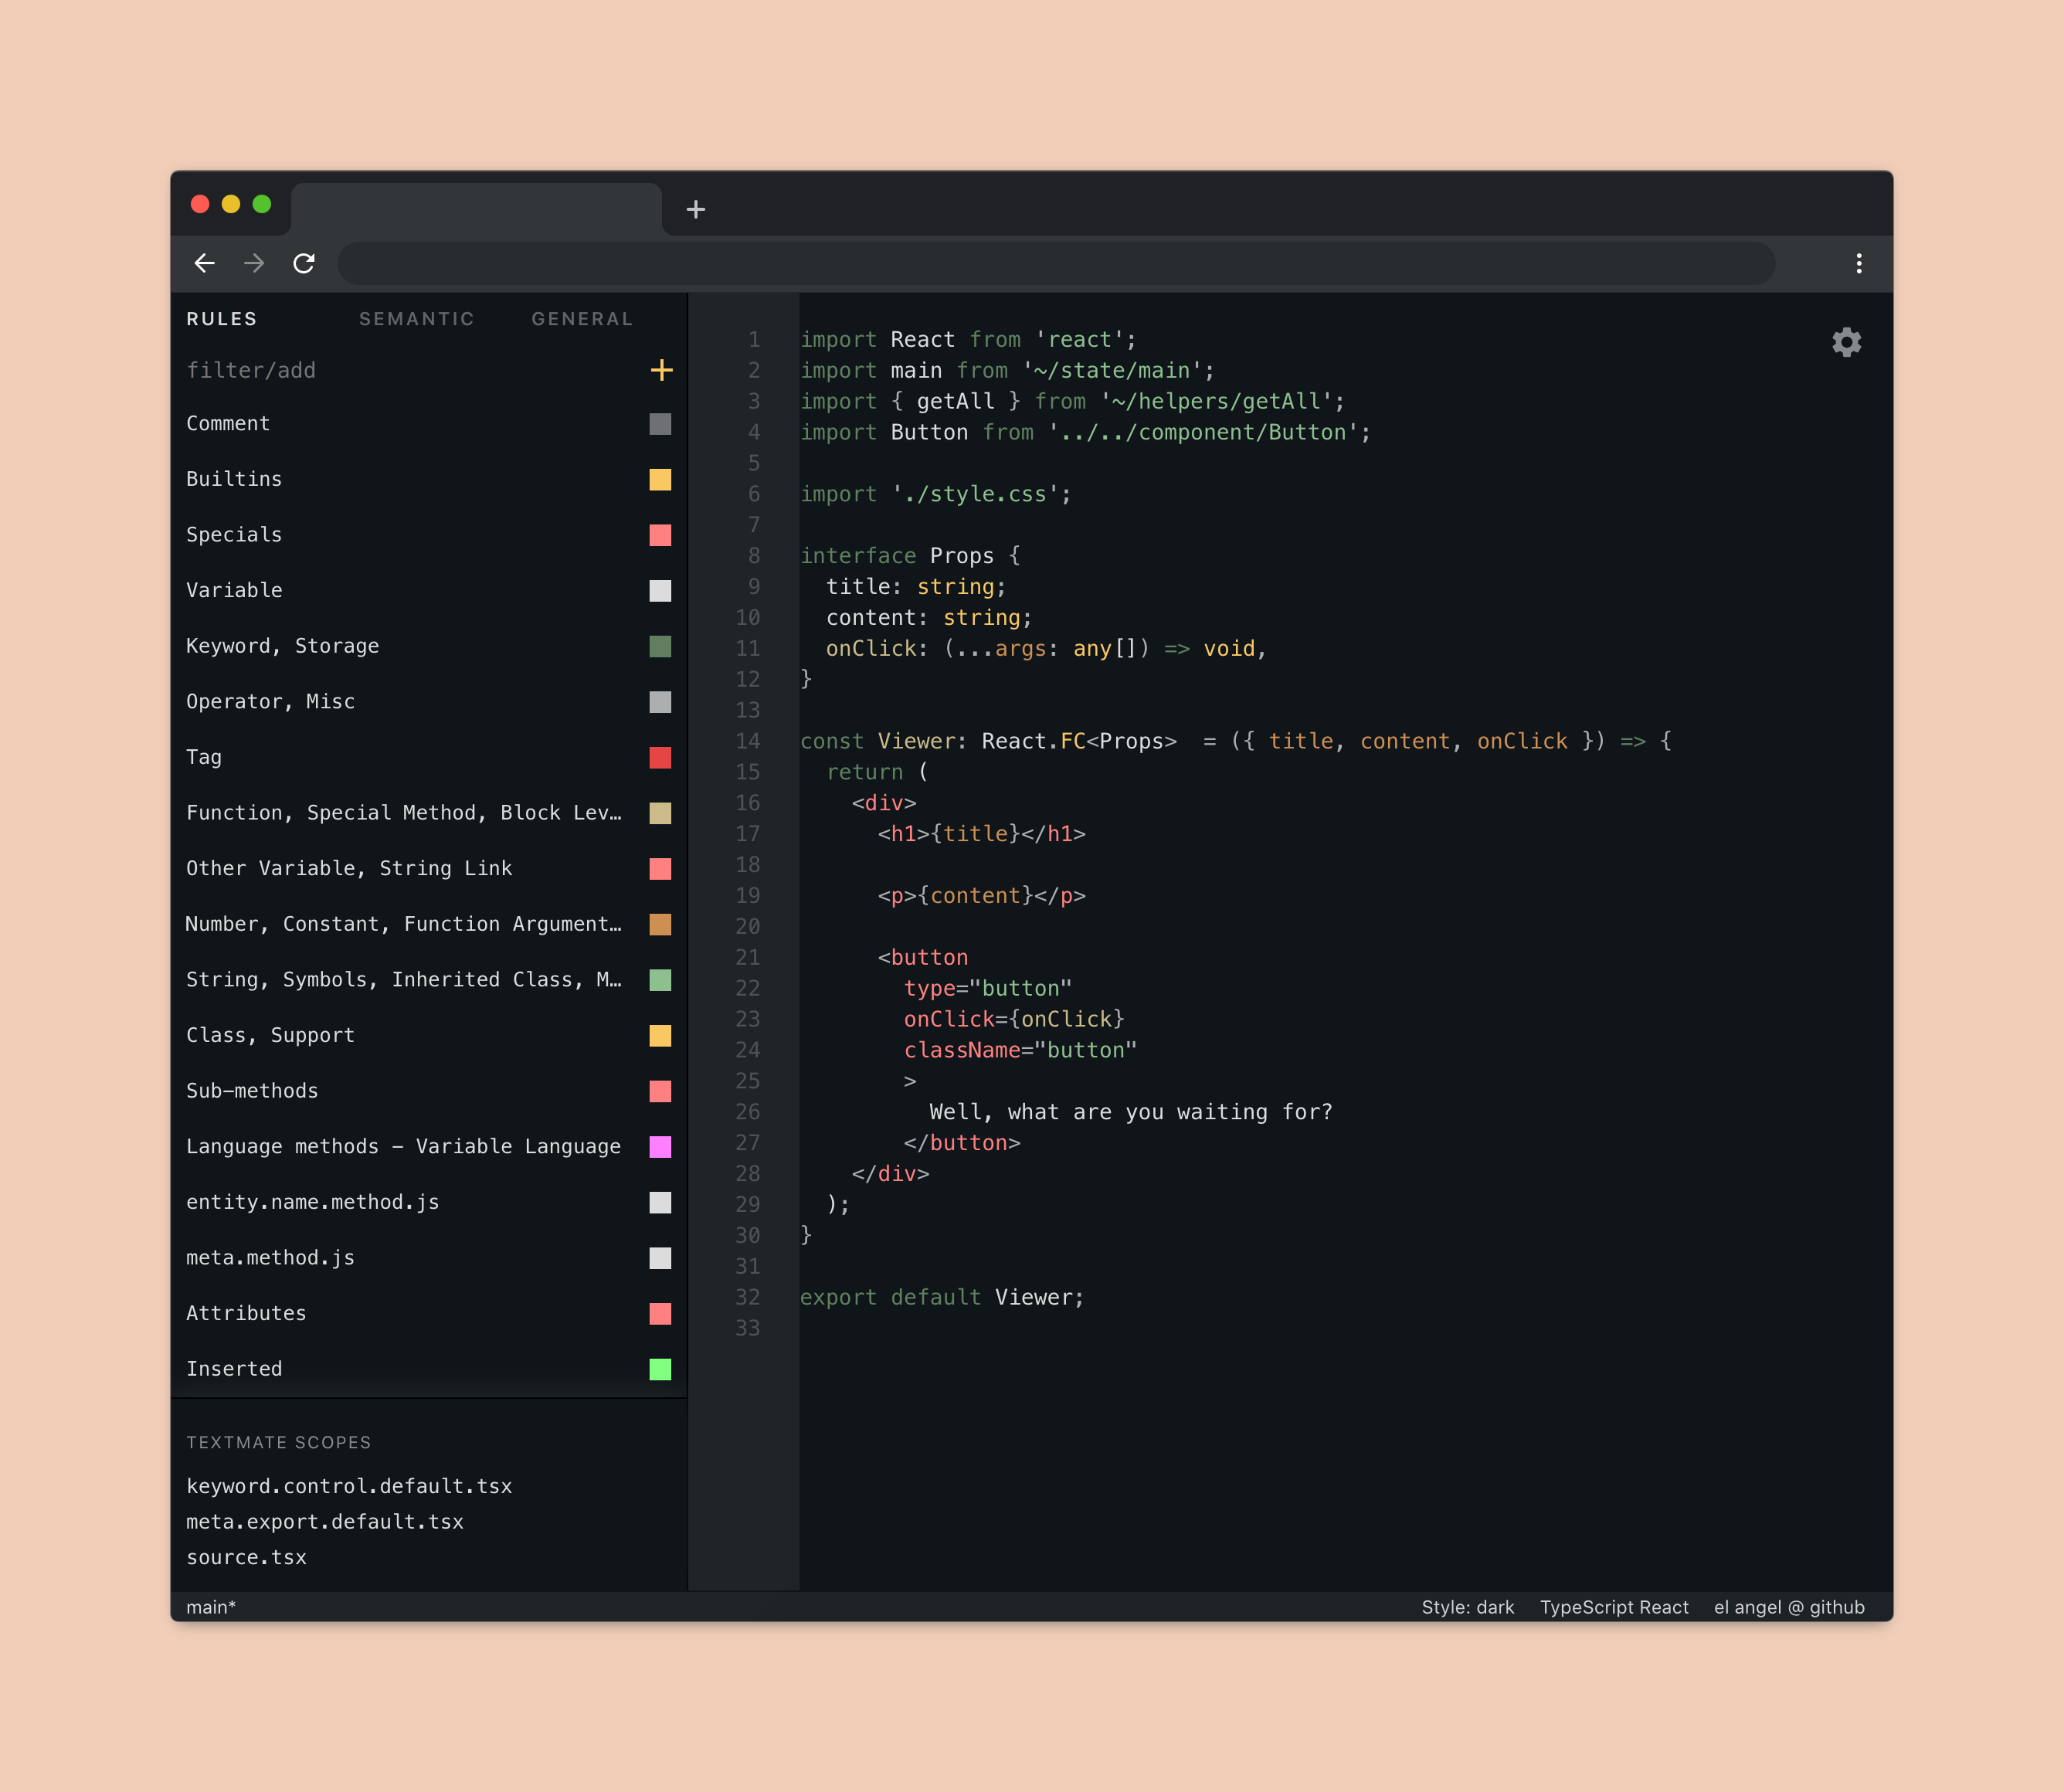This screenshot has height=1792, width=2064.
Task: Open a new browser tab
Action: coord(696,209)
